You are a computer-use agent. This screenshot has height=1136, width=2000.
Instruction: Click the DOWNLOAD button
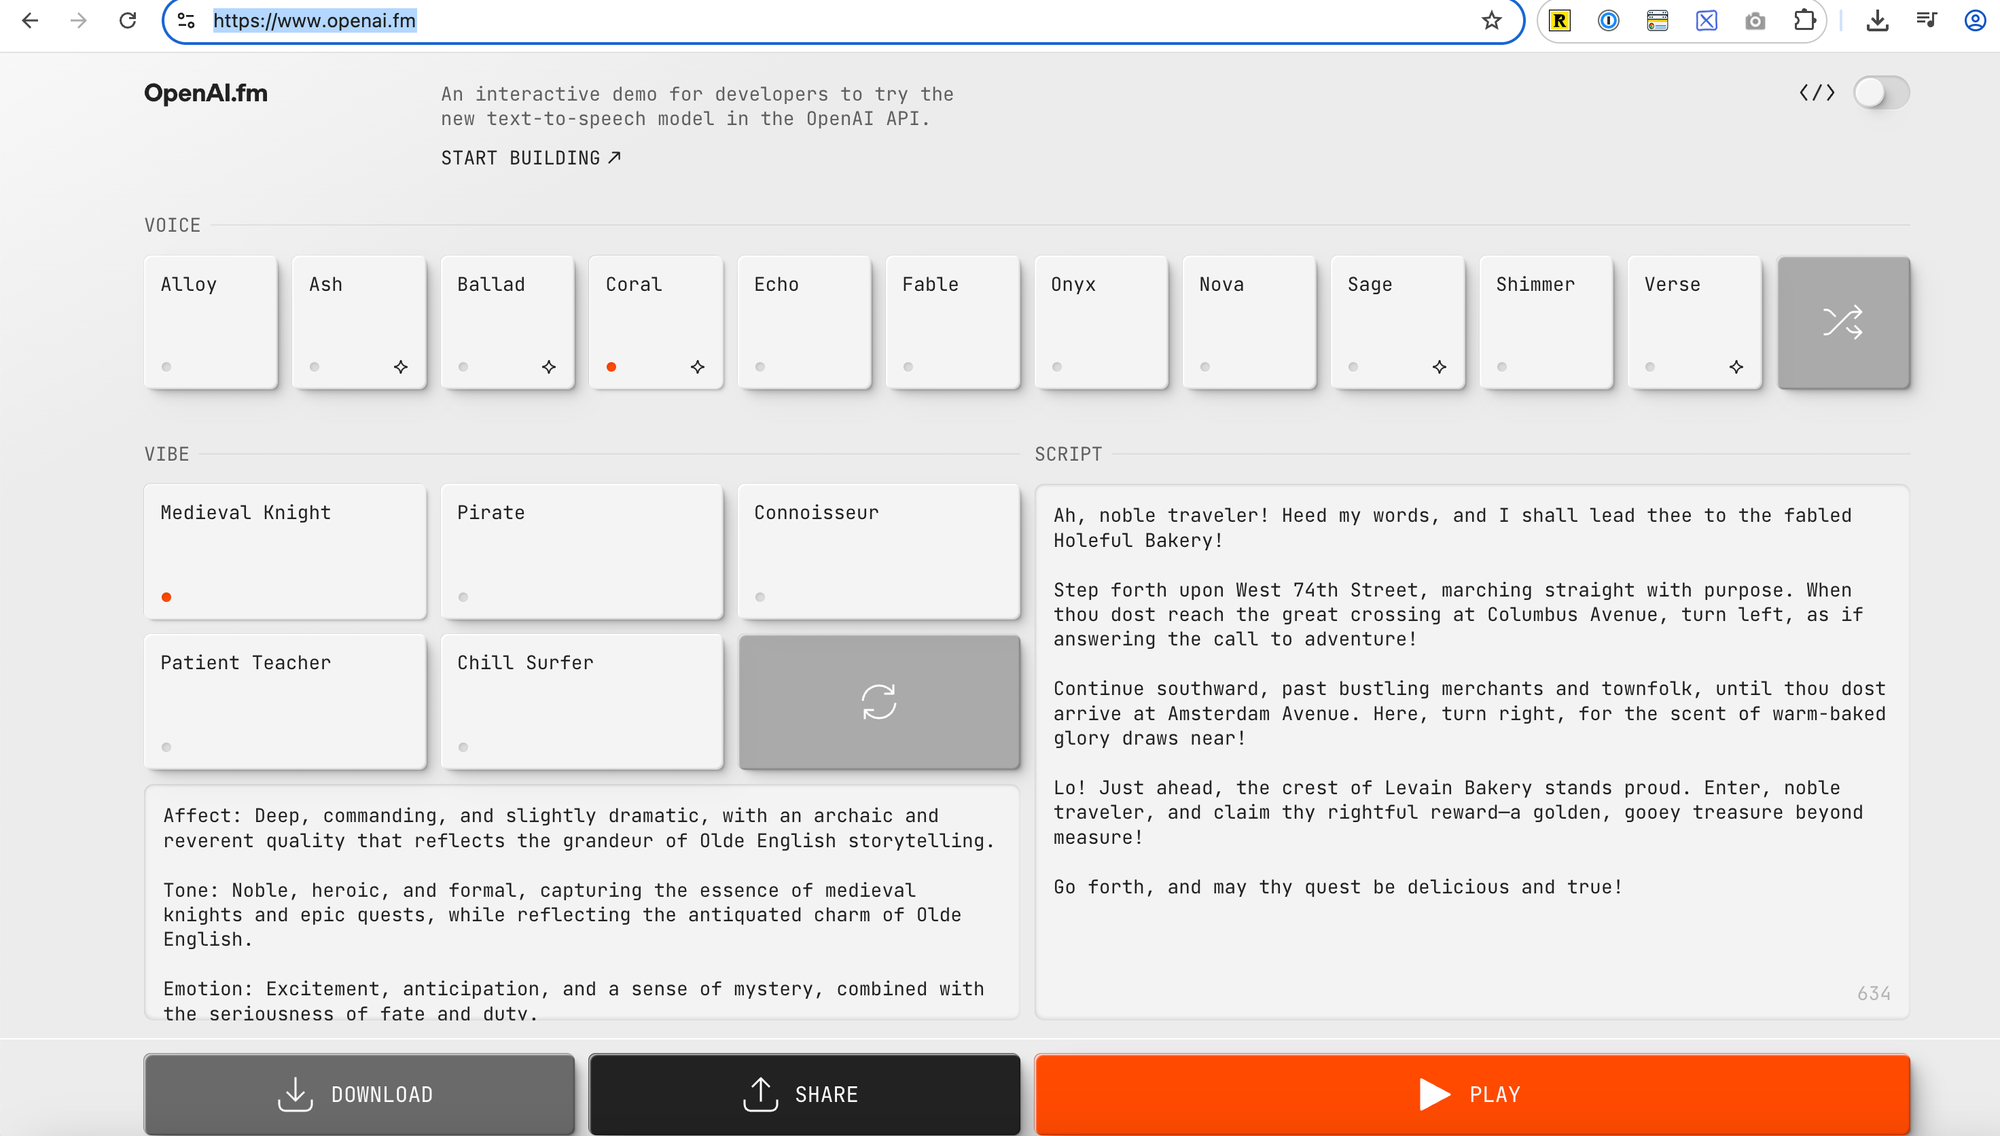point(359,1094)
